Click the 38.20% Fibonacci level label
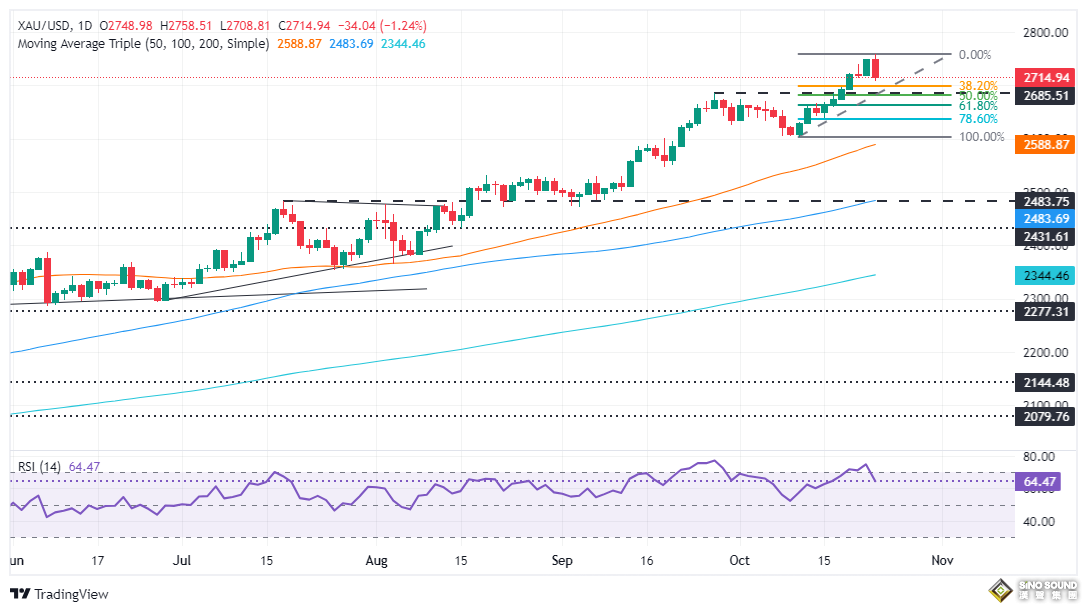Screen dimensions: 1087x612 pos(978,86)
